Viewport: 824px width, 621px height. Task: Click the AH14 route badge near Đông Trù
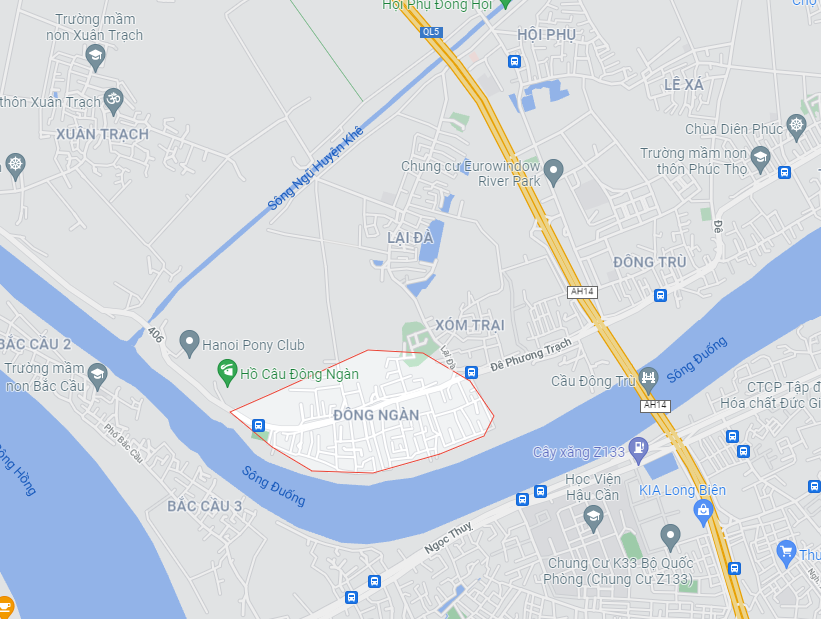[x=582, y=292]
